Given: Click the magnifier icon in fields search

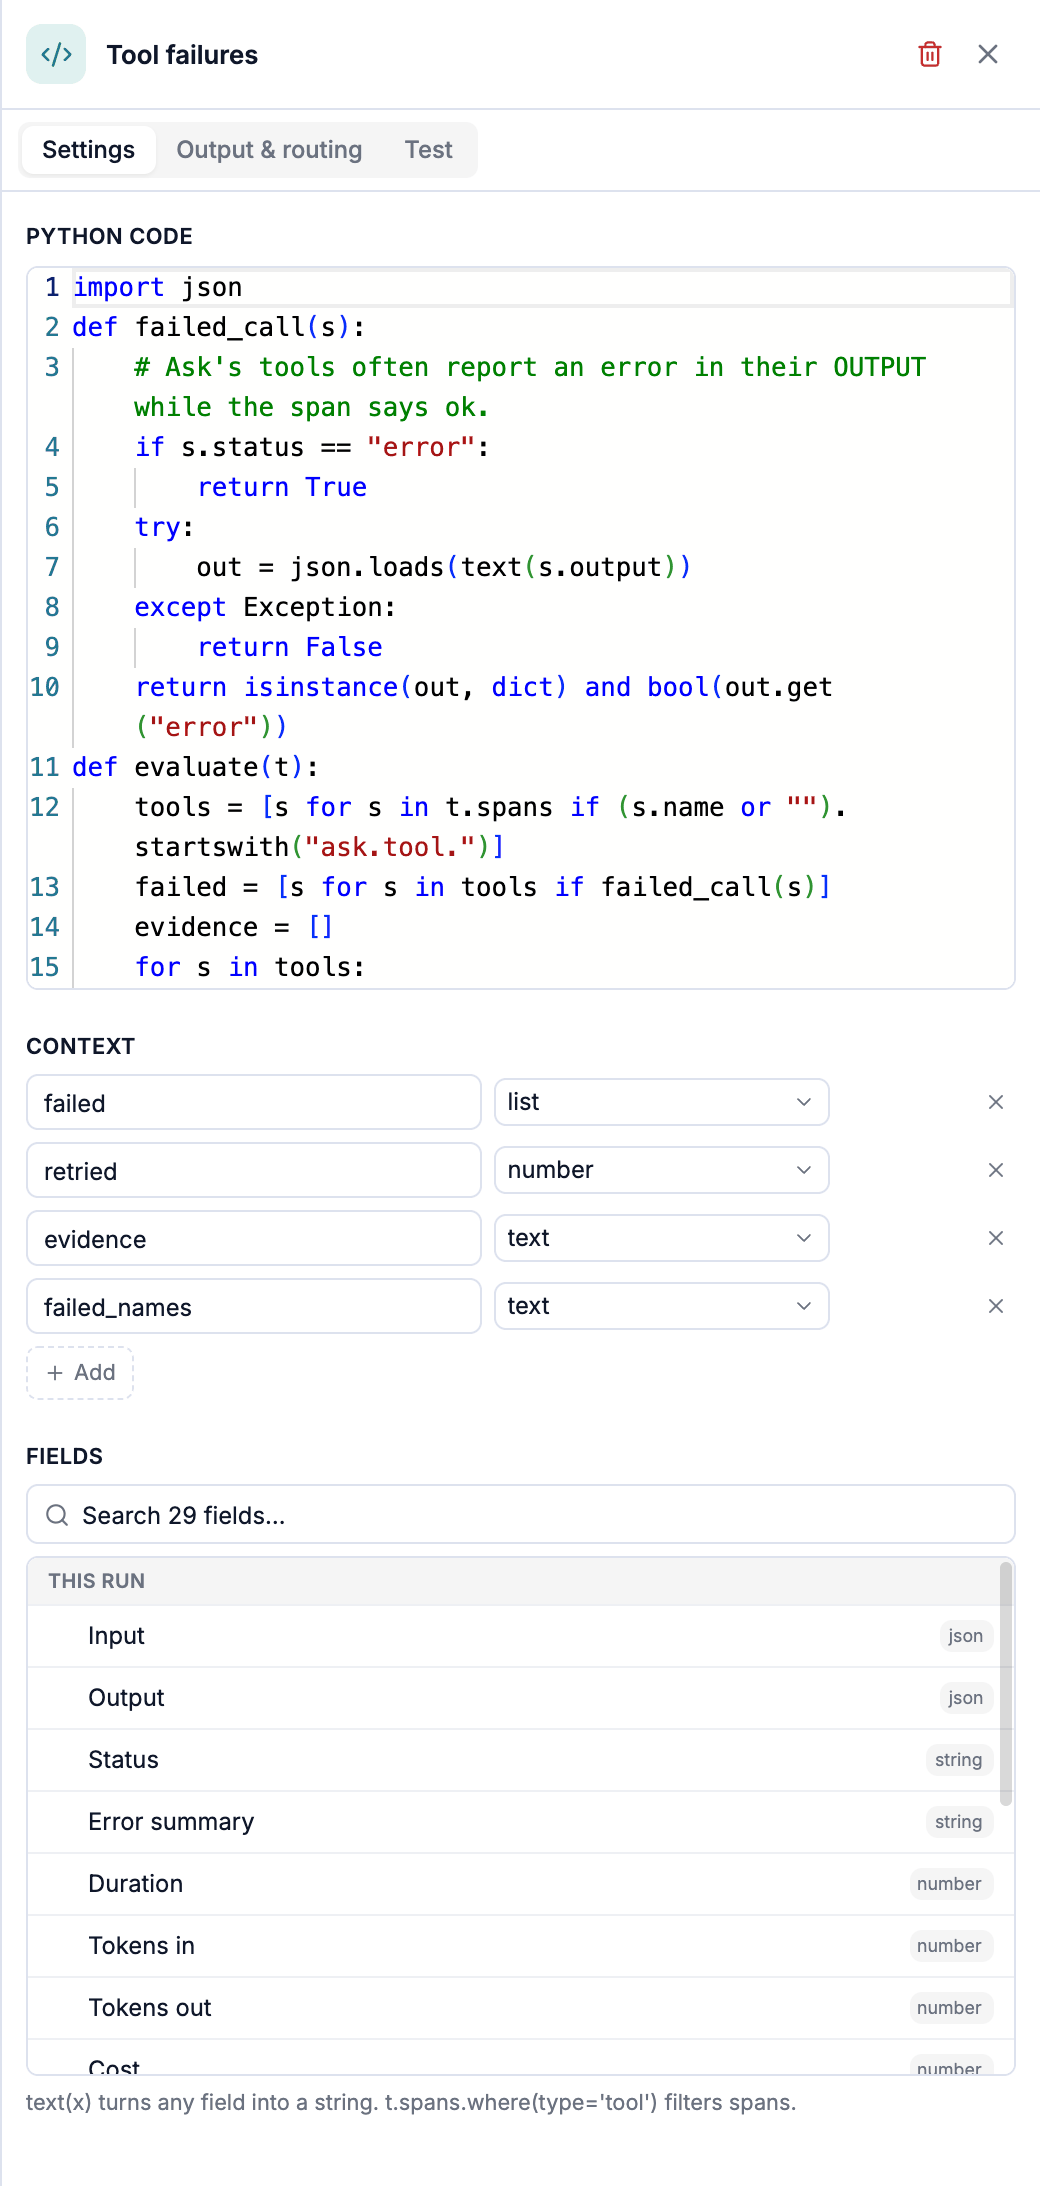Looking at the screenshot, I should click(57, 1515).
